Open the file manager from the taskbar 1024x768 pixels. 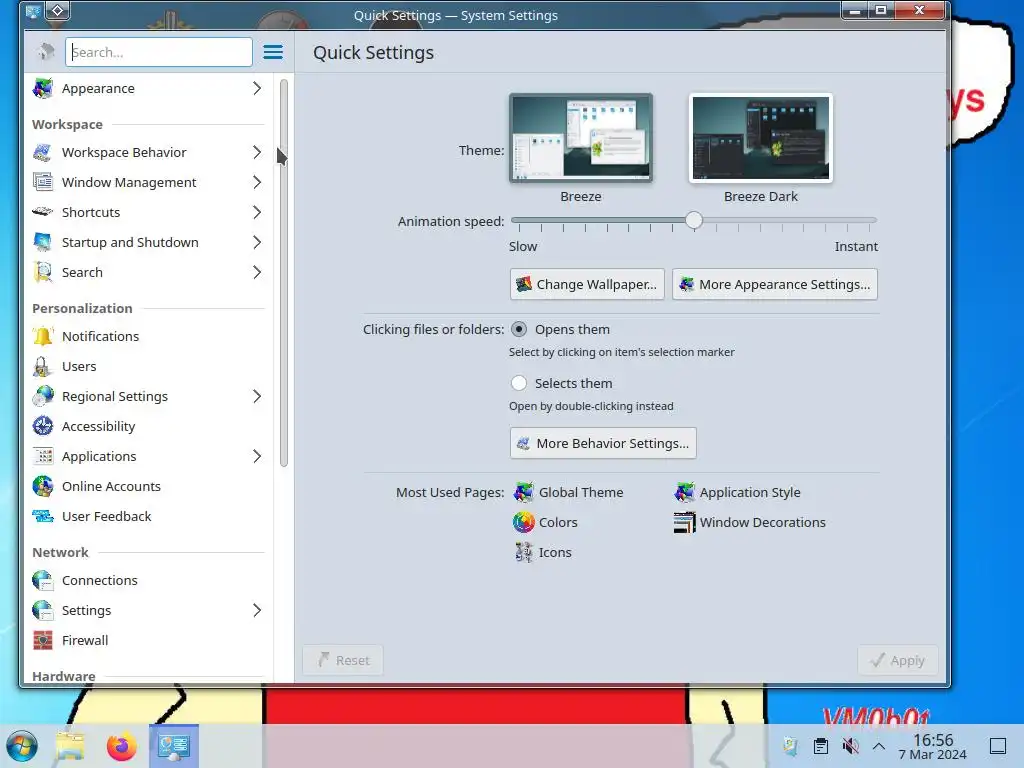click(70, 746)
